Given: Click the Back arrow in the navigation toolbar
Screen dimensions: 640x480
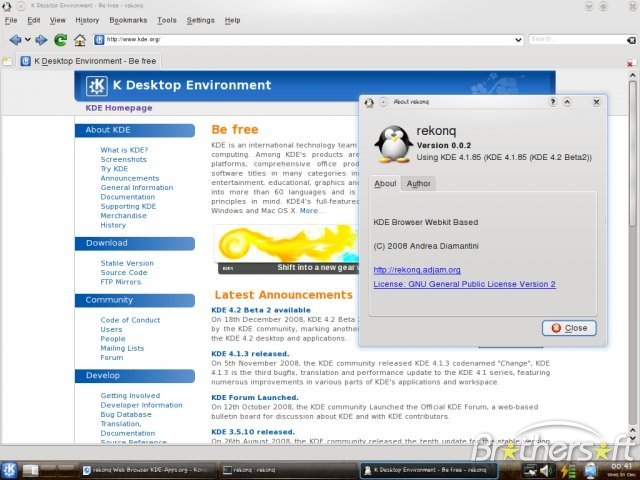Looking at the screenshot, I should click(x=13, y=40).
